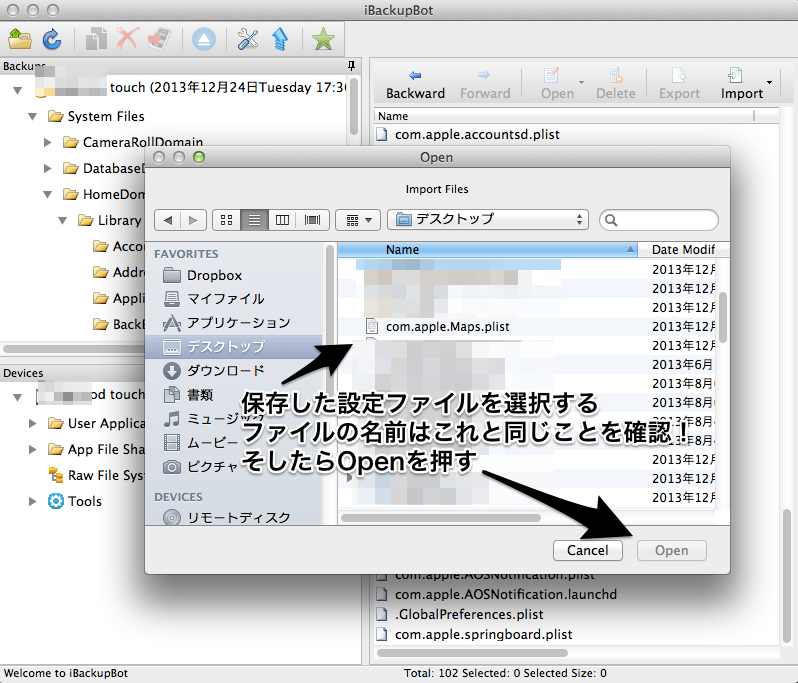Click the Name column header in main list
The height and width of the screenshot is (683, 798).
tap(564, 116)
